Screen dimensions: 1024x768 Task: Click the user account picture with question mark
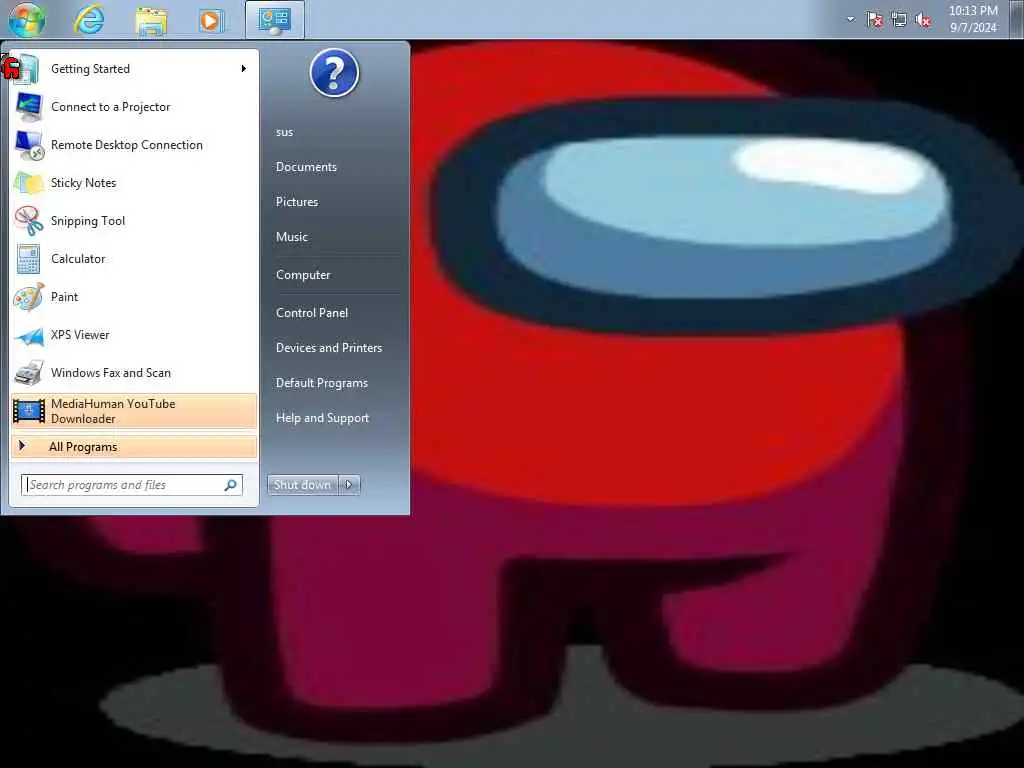[x=334, y=73]
